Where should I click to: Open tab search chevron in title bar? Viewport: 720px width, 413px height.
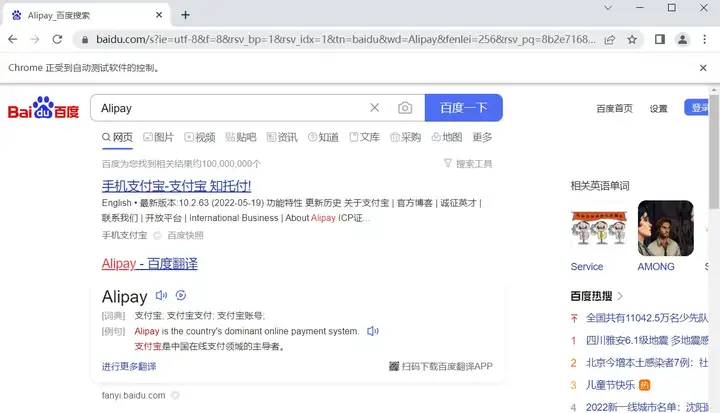pyautogui.click(x=608, y=8)
